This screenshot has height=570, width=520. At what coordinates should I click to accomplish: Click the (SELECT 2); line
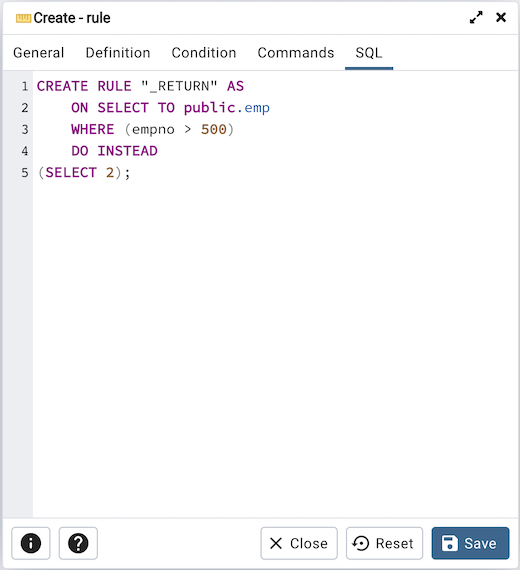pyautogui.click(x=84, y=172)
